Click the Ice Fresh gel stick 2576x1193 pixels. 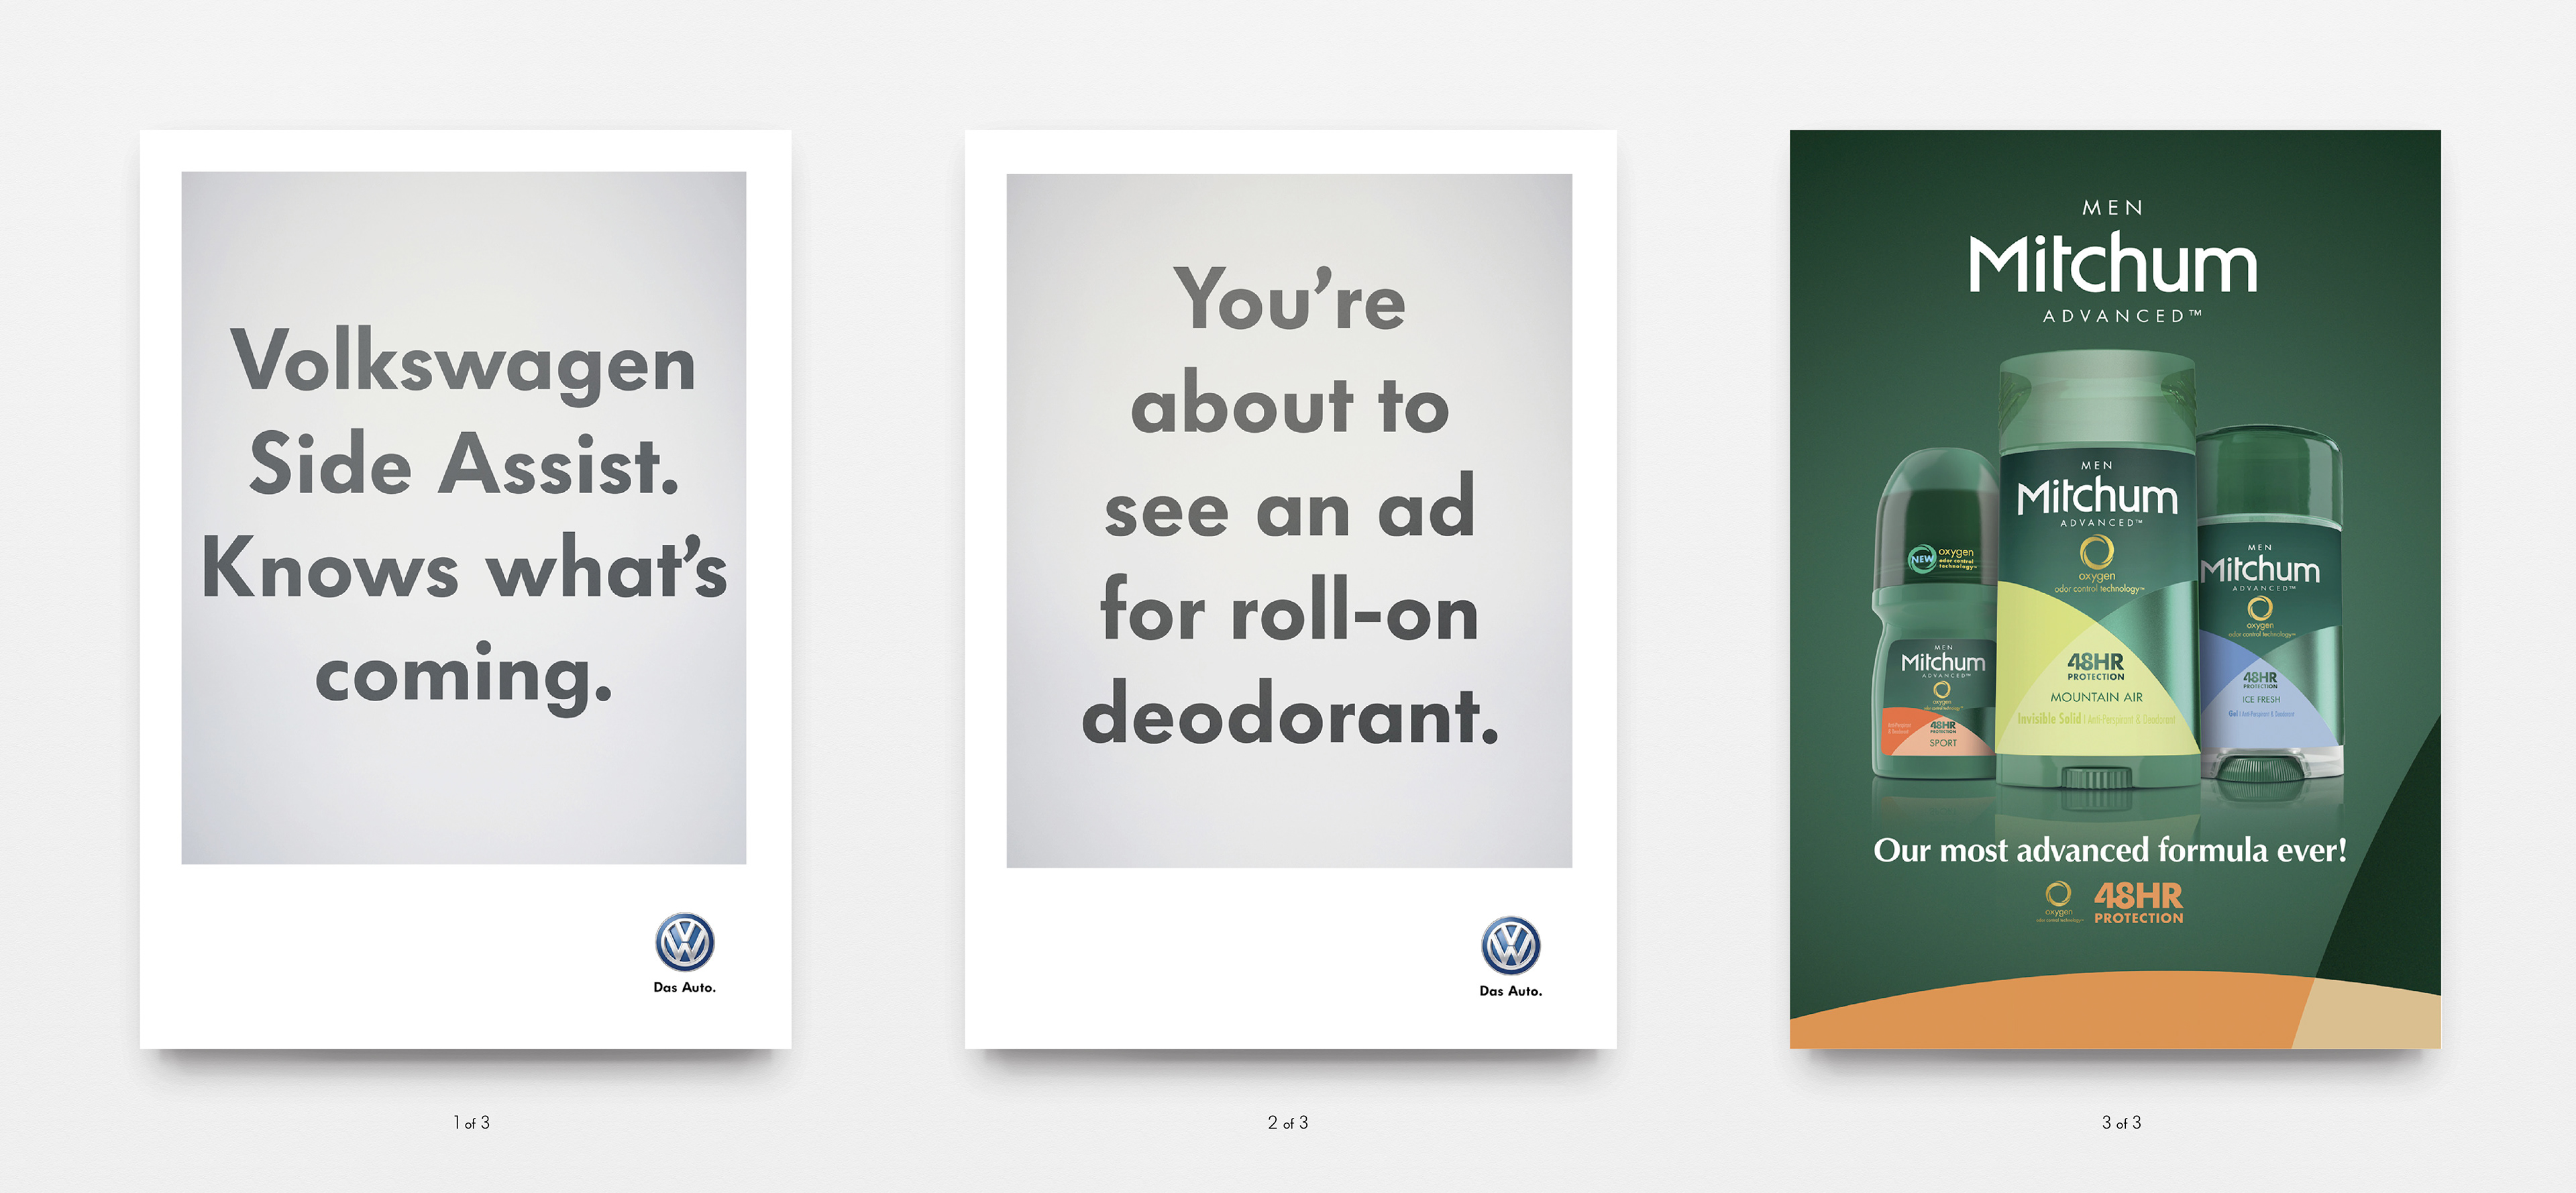[x=2271, y=603]
